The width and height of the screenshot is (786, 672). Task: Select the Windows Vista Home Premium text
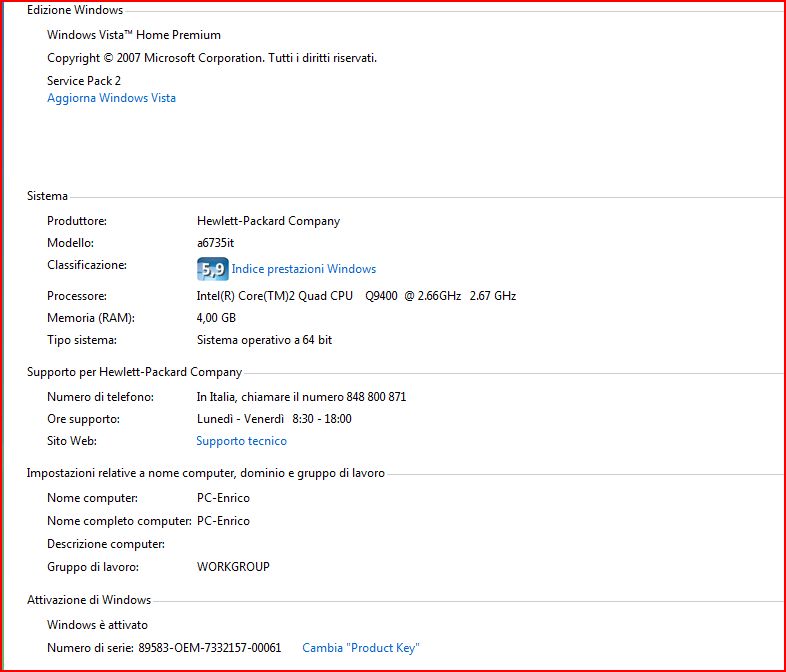[x=134, y=35]
